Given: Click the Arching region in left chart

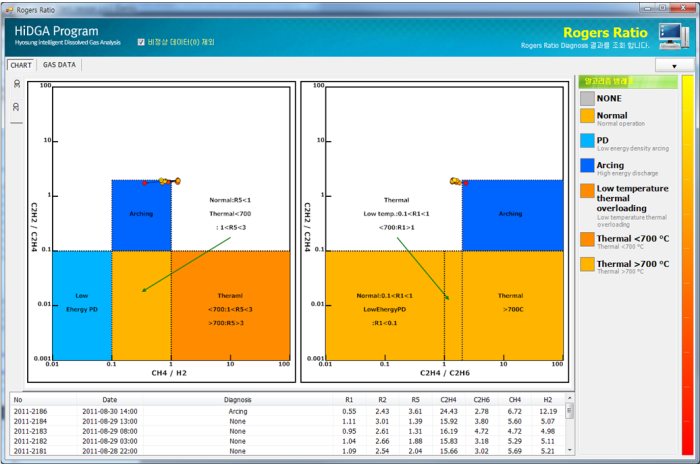Looking at the screenshot, I should click(x=142, y=215).
